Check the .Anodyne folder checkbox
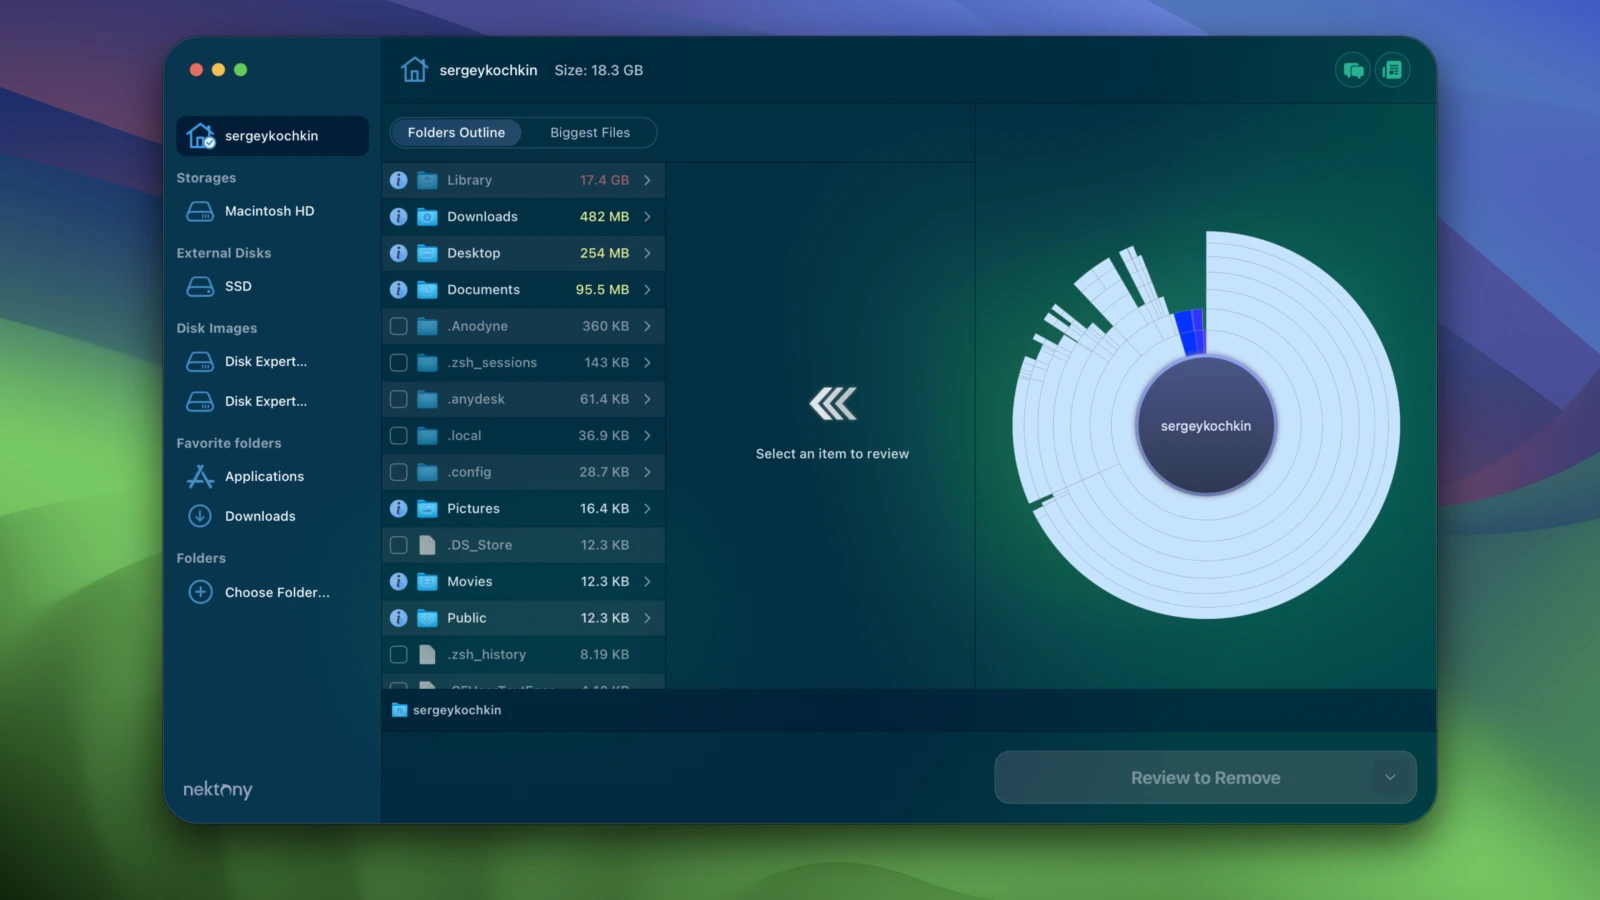This screenshot has width=1600, height=900. (x=398, y=326)
